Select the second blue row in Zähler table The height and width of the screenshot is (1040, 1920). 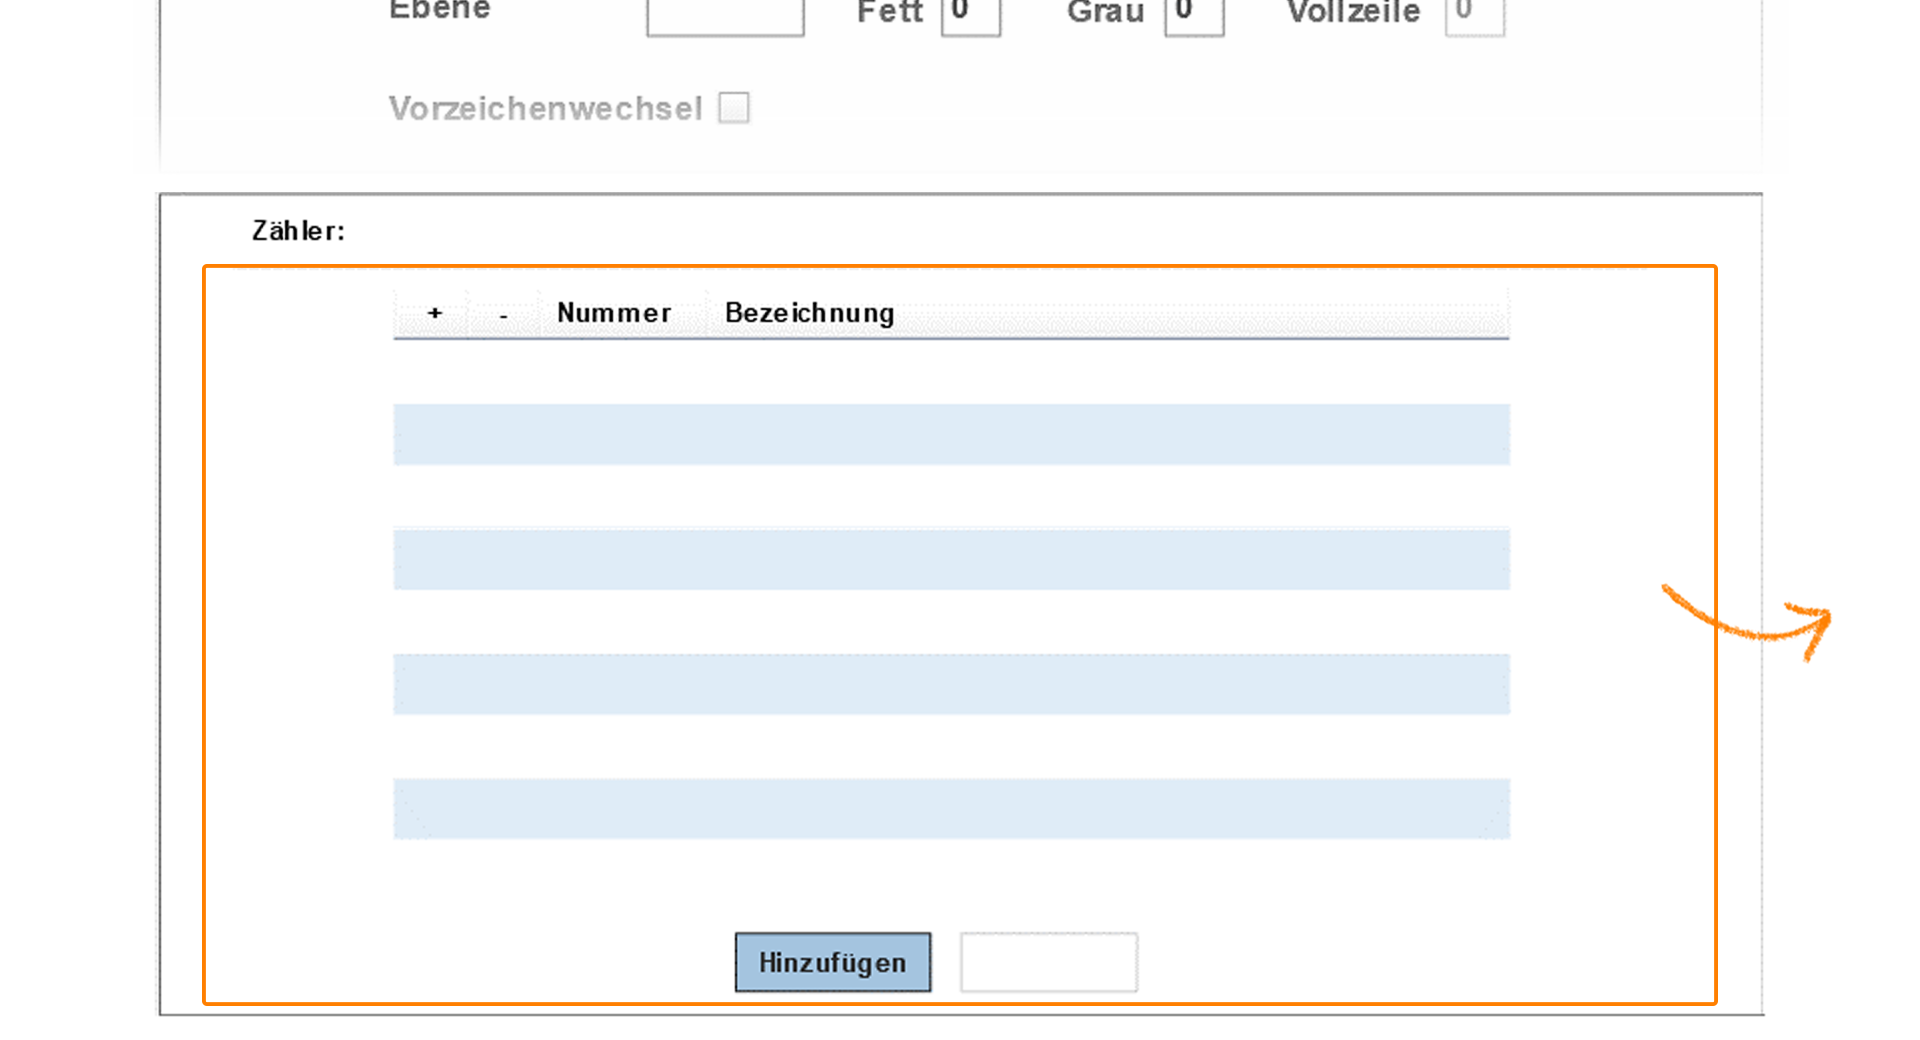[x=950, y=559]
